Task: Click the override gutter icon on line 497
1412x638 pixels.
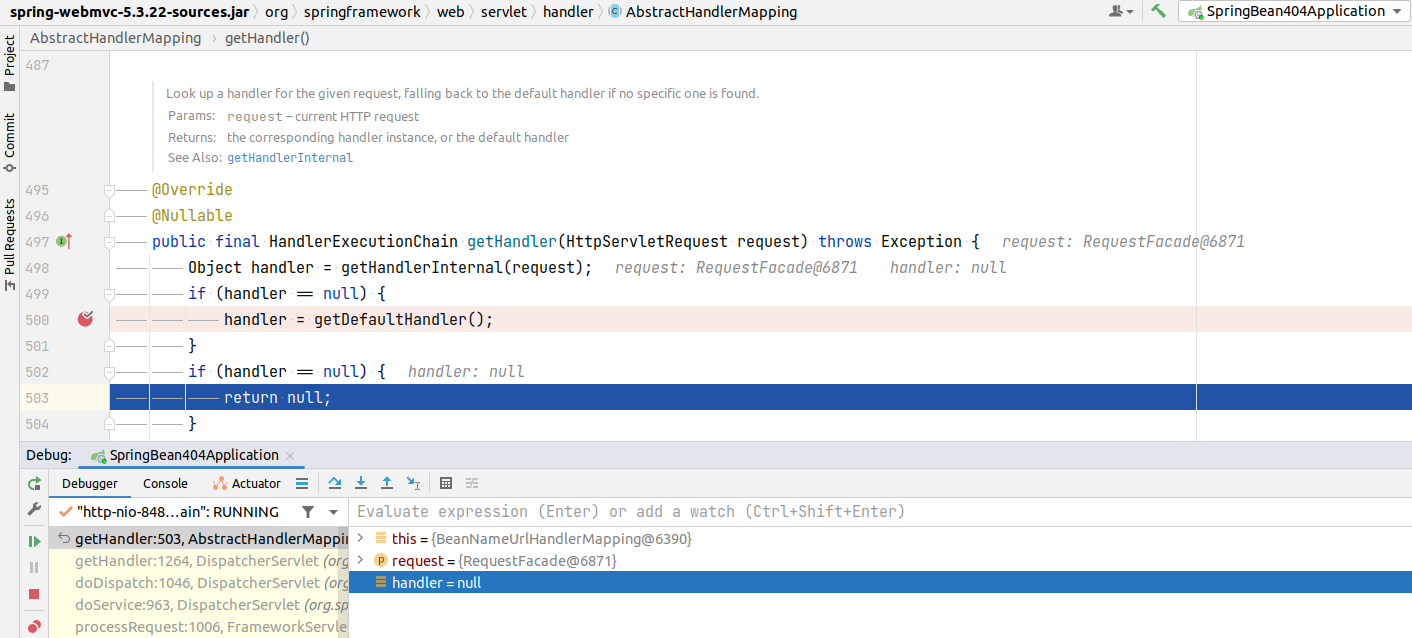Action: tap(63, 241)
